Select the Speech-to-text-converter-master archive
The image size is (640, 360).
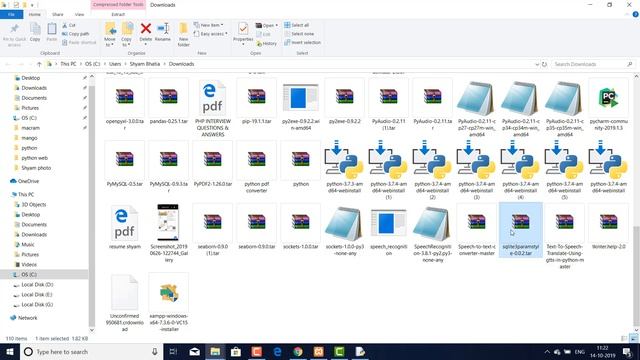tap(477, 230)
